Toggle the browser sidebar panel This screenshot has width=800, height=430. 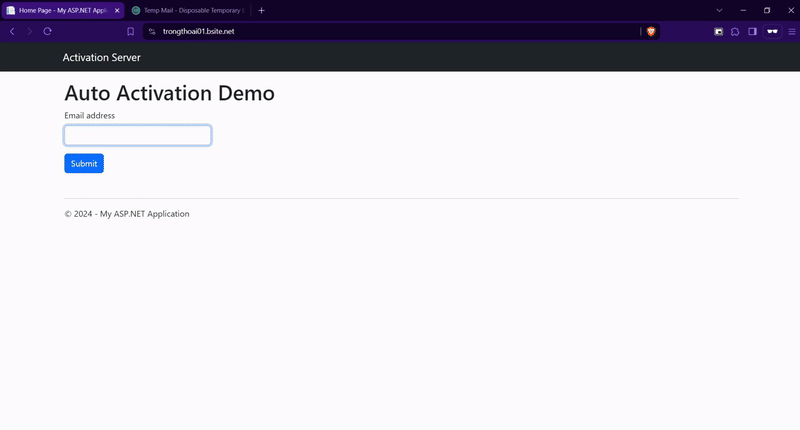tap(752, 31)
